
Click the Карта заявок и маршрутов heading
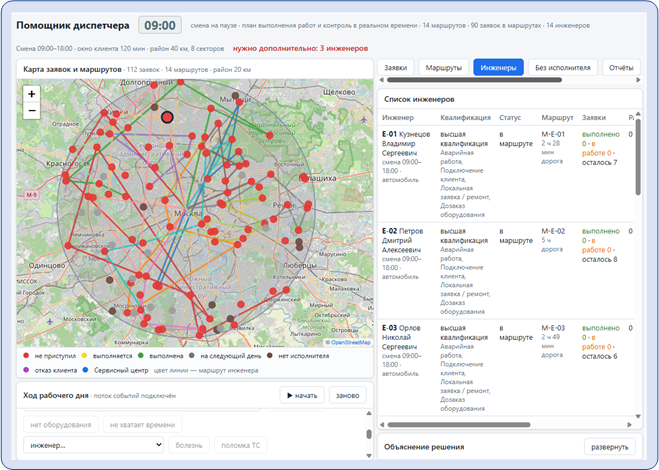coord(72,69)
